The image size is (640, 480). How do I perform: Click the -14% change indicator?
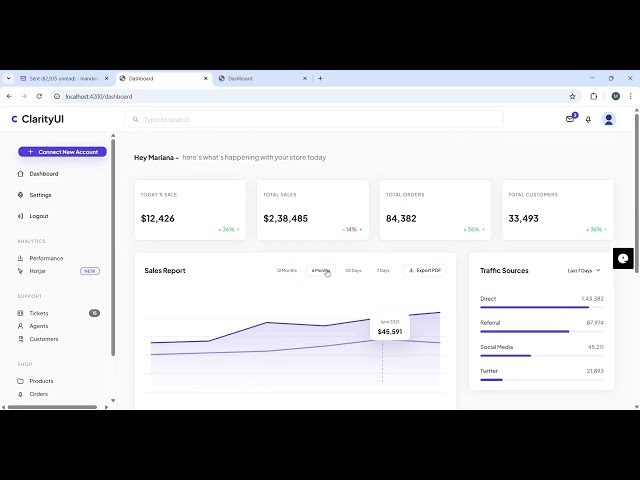(352, 229)
